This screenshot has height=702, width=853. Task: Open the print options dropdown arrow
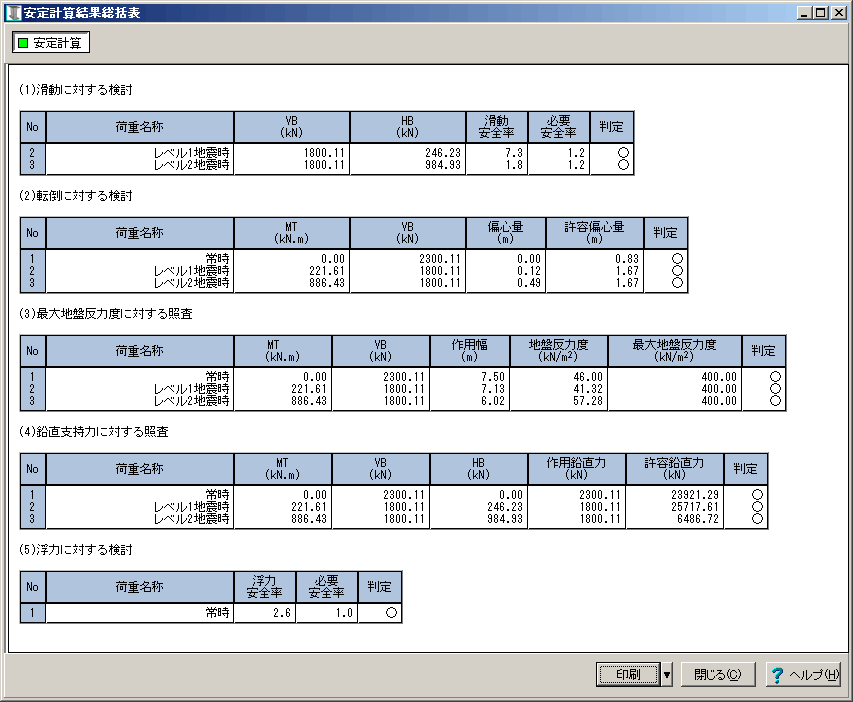pos(666,674)
